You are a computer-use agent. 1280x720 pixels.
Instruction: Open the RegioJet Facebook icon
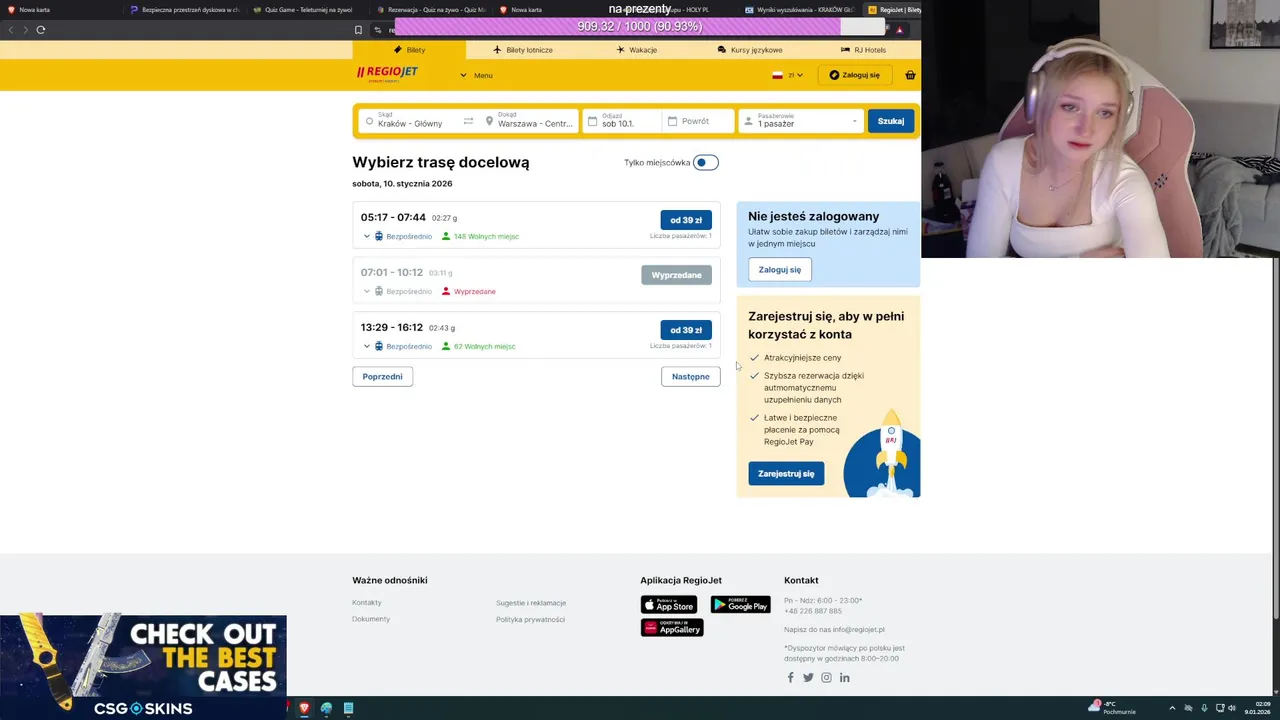[790, 678]
